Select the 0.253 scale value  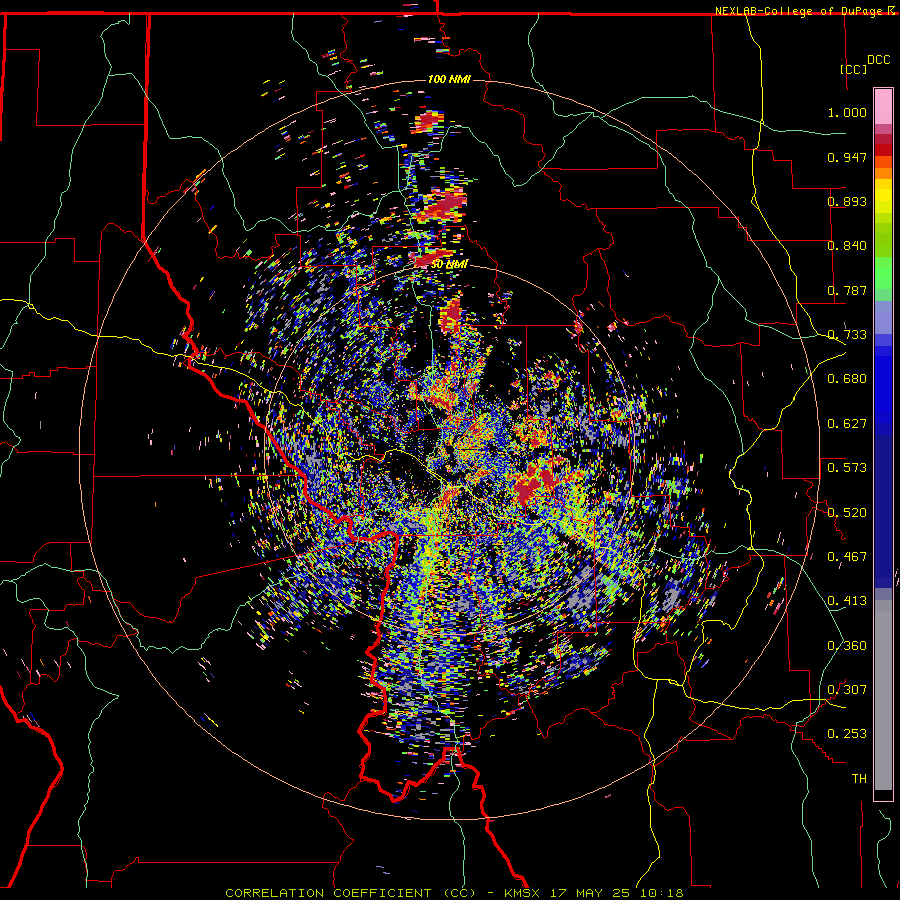pos(847,734)
